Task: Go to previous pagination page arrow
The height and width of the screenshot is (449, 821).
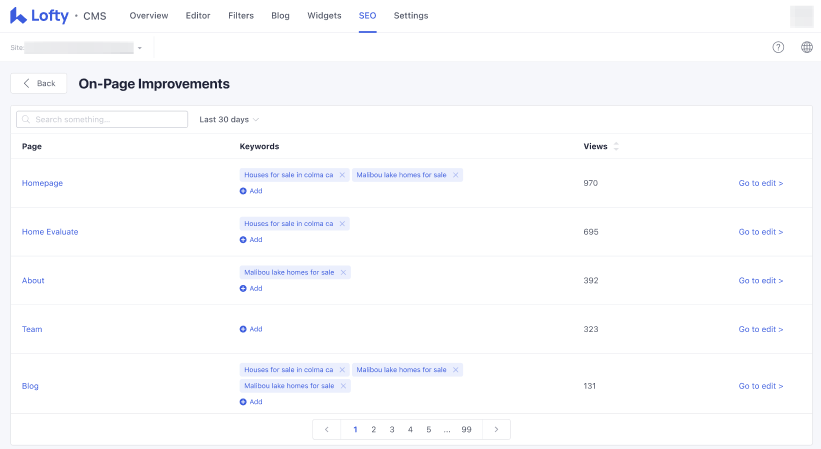Action: pyautogui.click(x=327, y=430)
